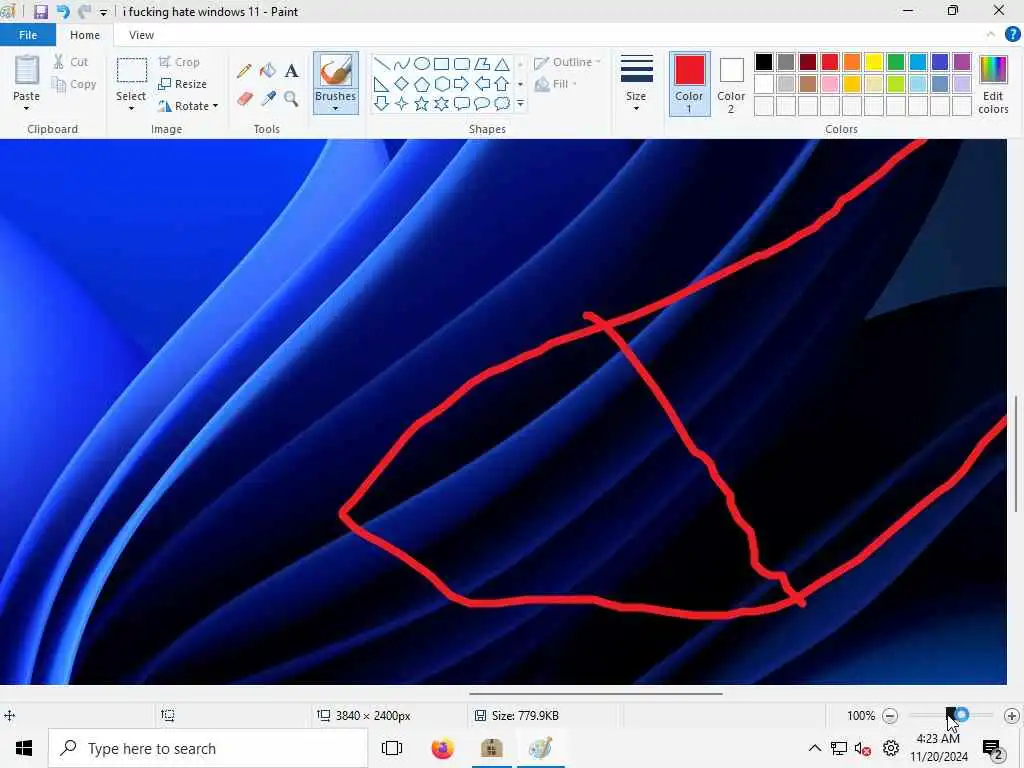Pick the yellow color swatch
Viewport: 1024px width, 768px height.
coord(874,62)
